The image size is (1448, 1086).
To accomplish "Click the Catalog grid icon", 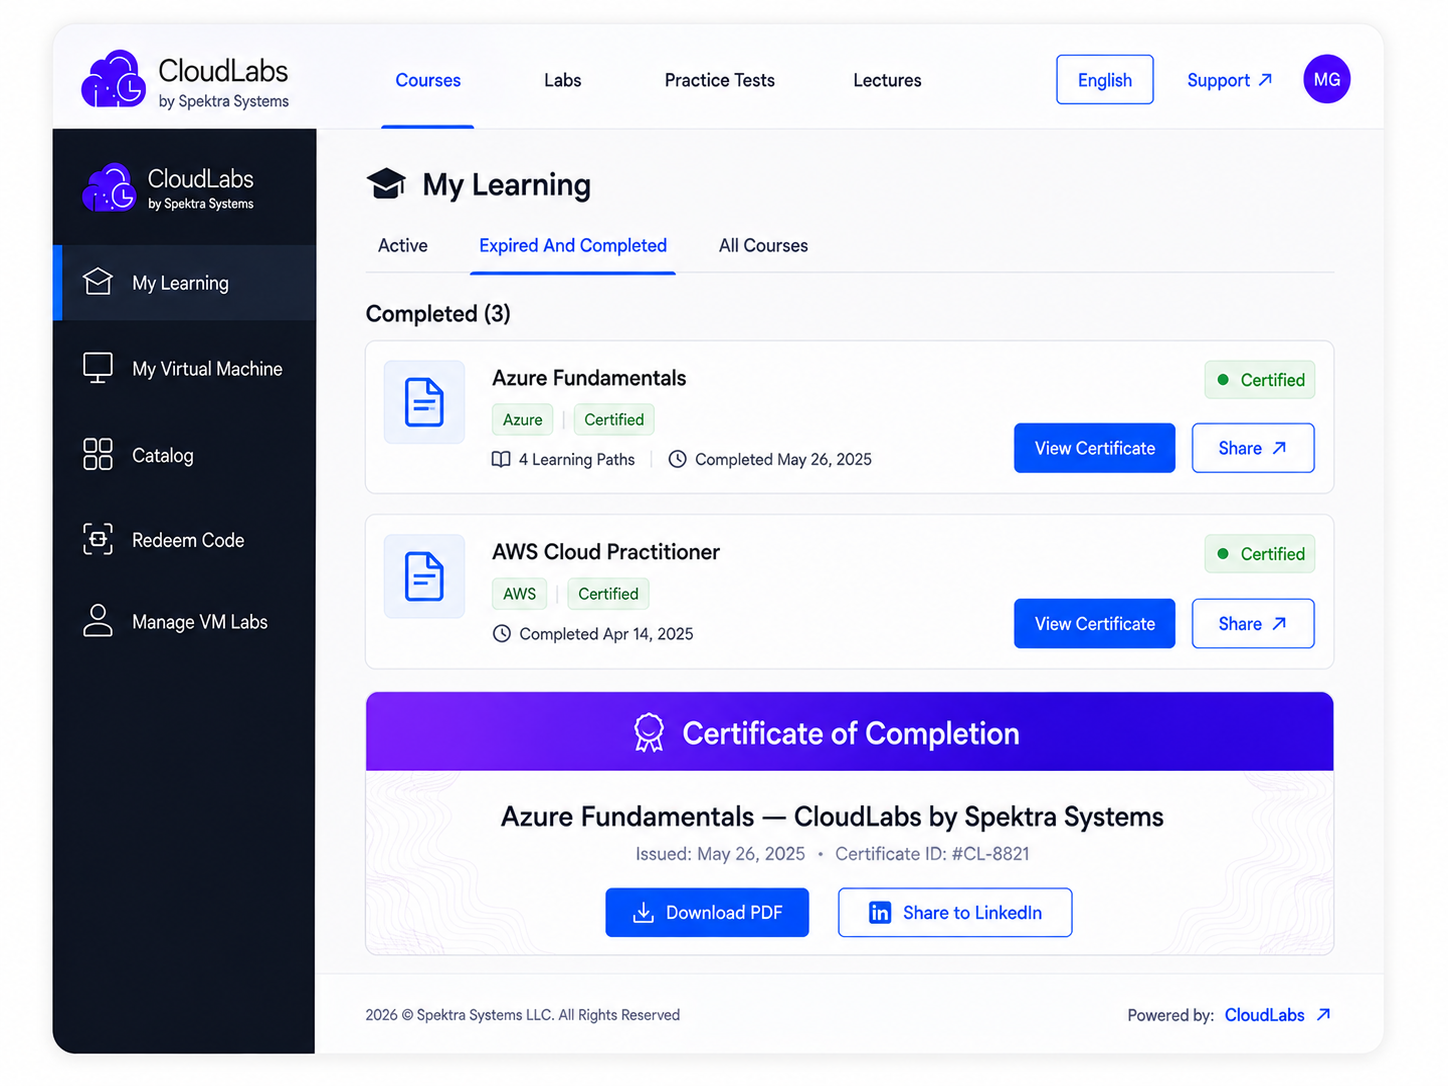I will [98, 454].
